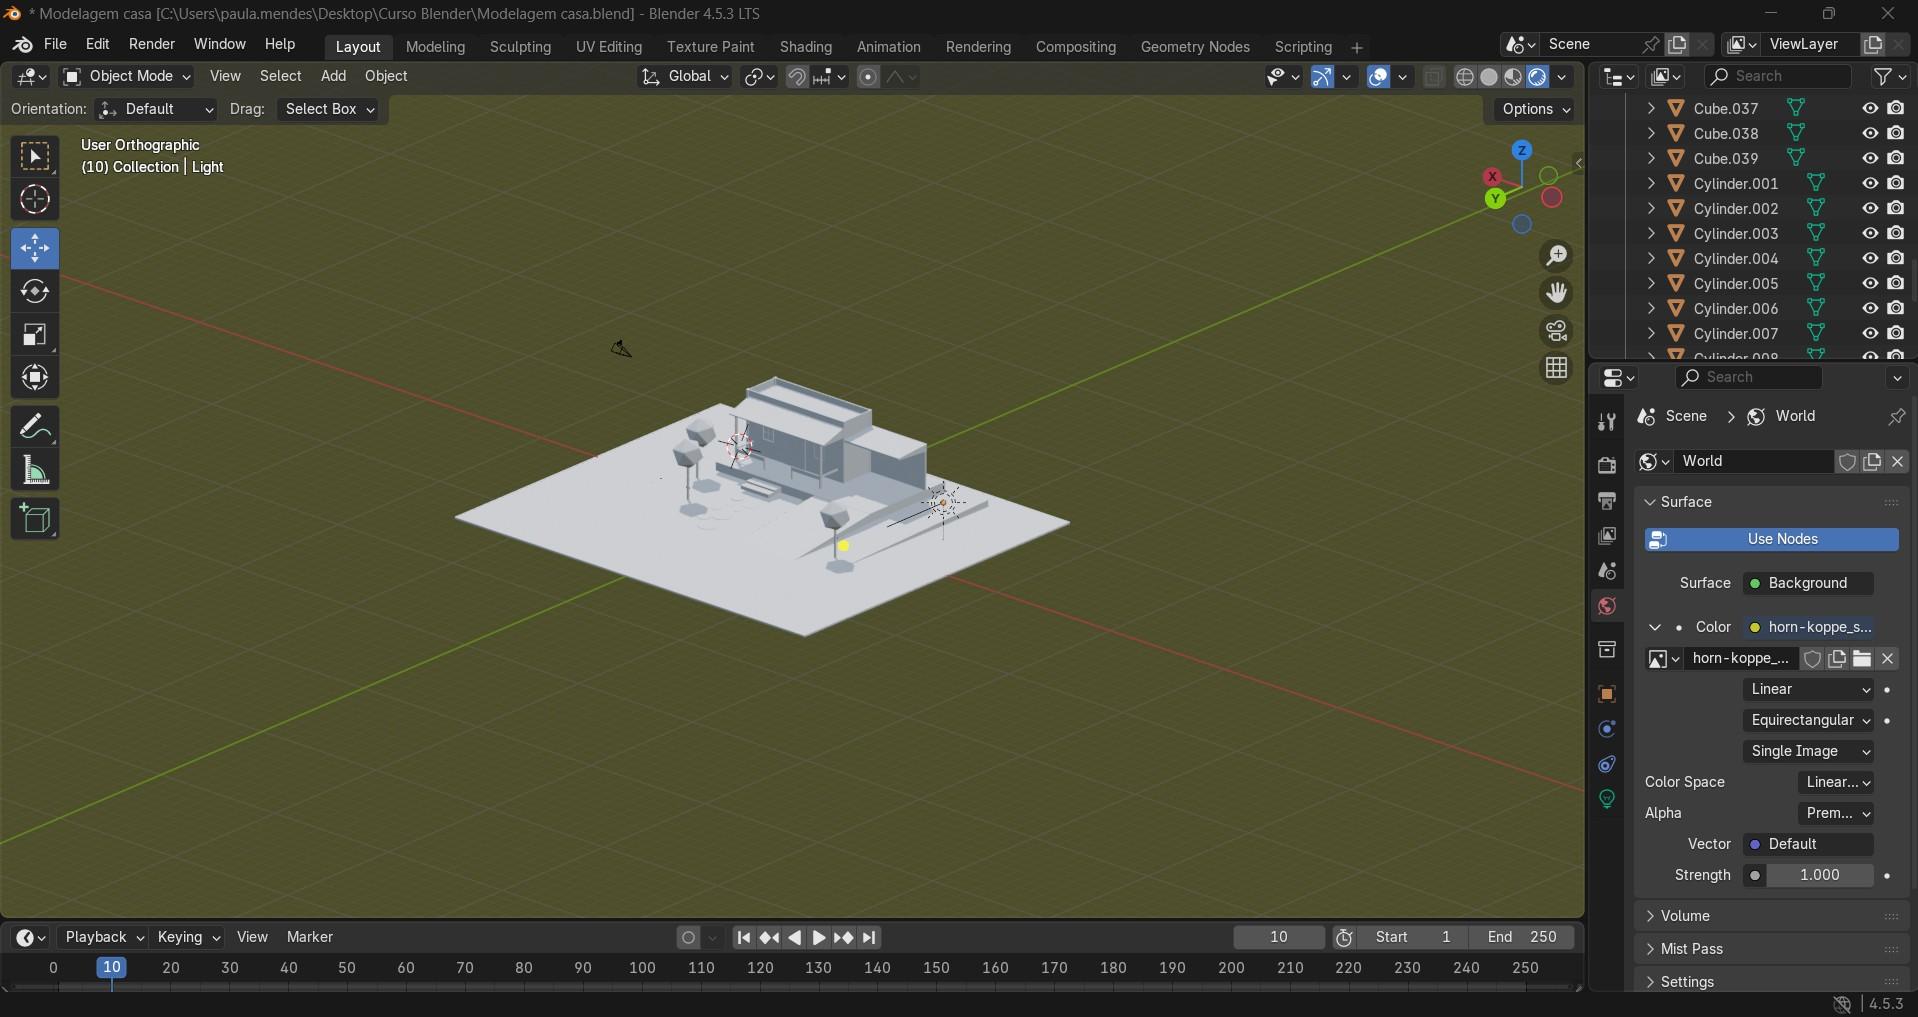
Task: Click the pan view hand icon
Action: click(1556, 293)
